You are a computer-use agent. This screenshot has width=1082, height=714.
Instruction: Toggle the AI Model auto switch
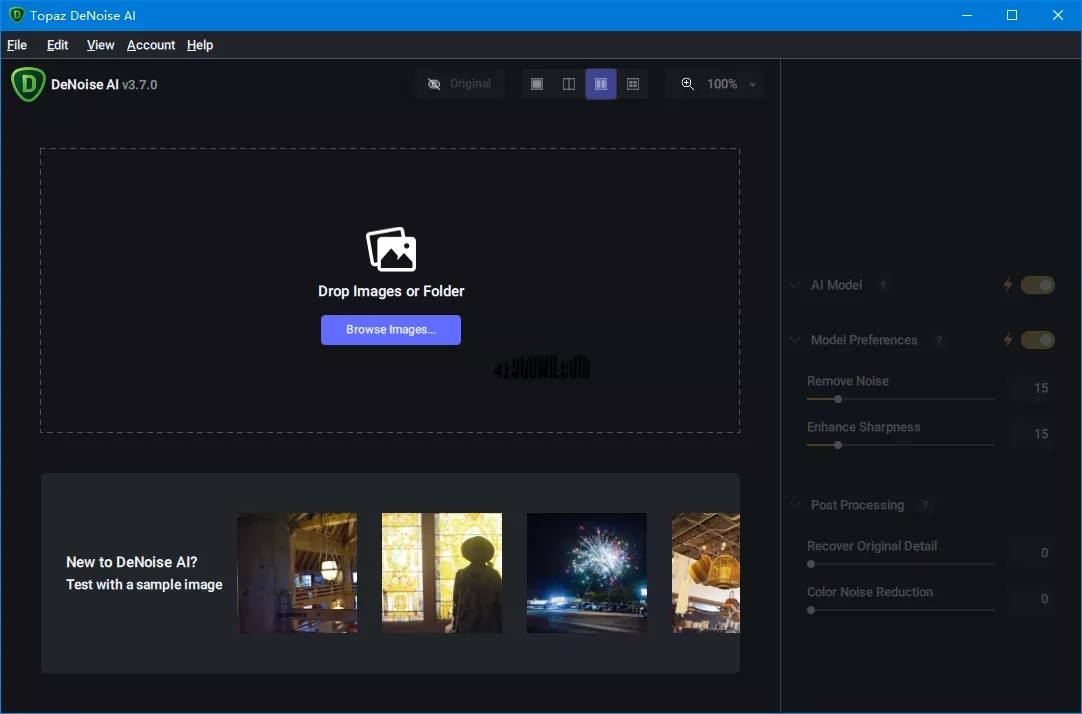tap(1038, 285)
